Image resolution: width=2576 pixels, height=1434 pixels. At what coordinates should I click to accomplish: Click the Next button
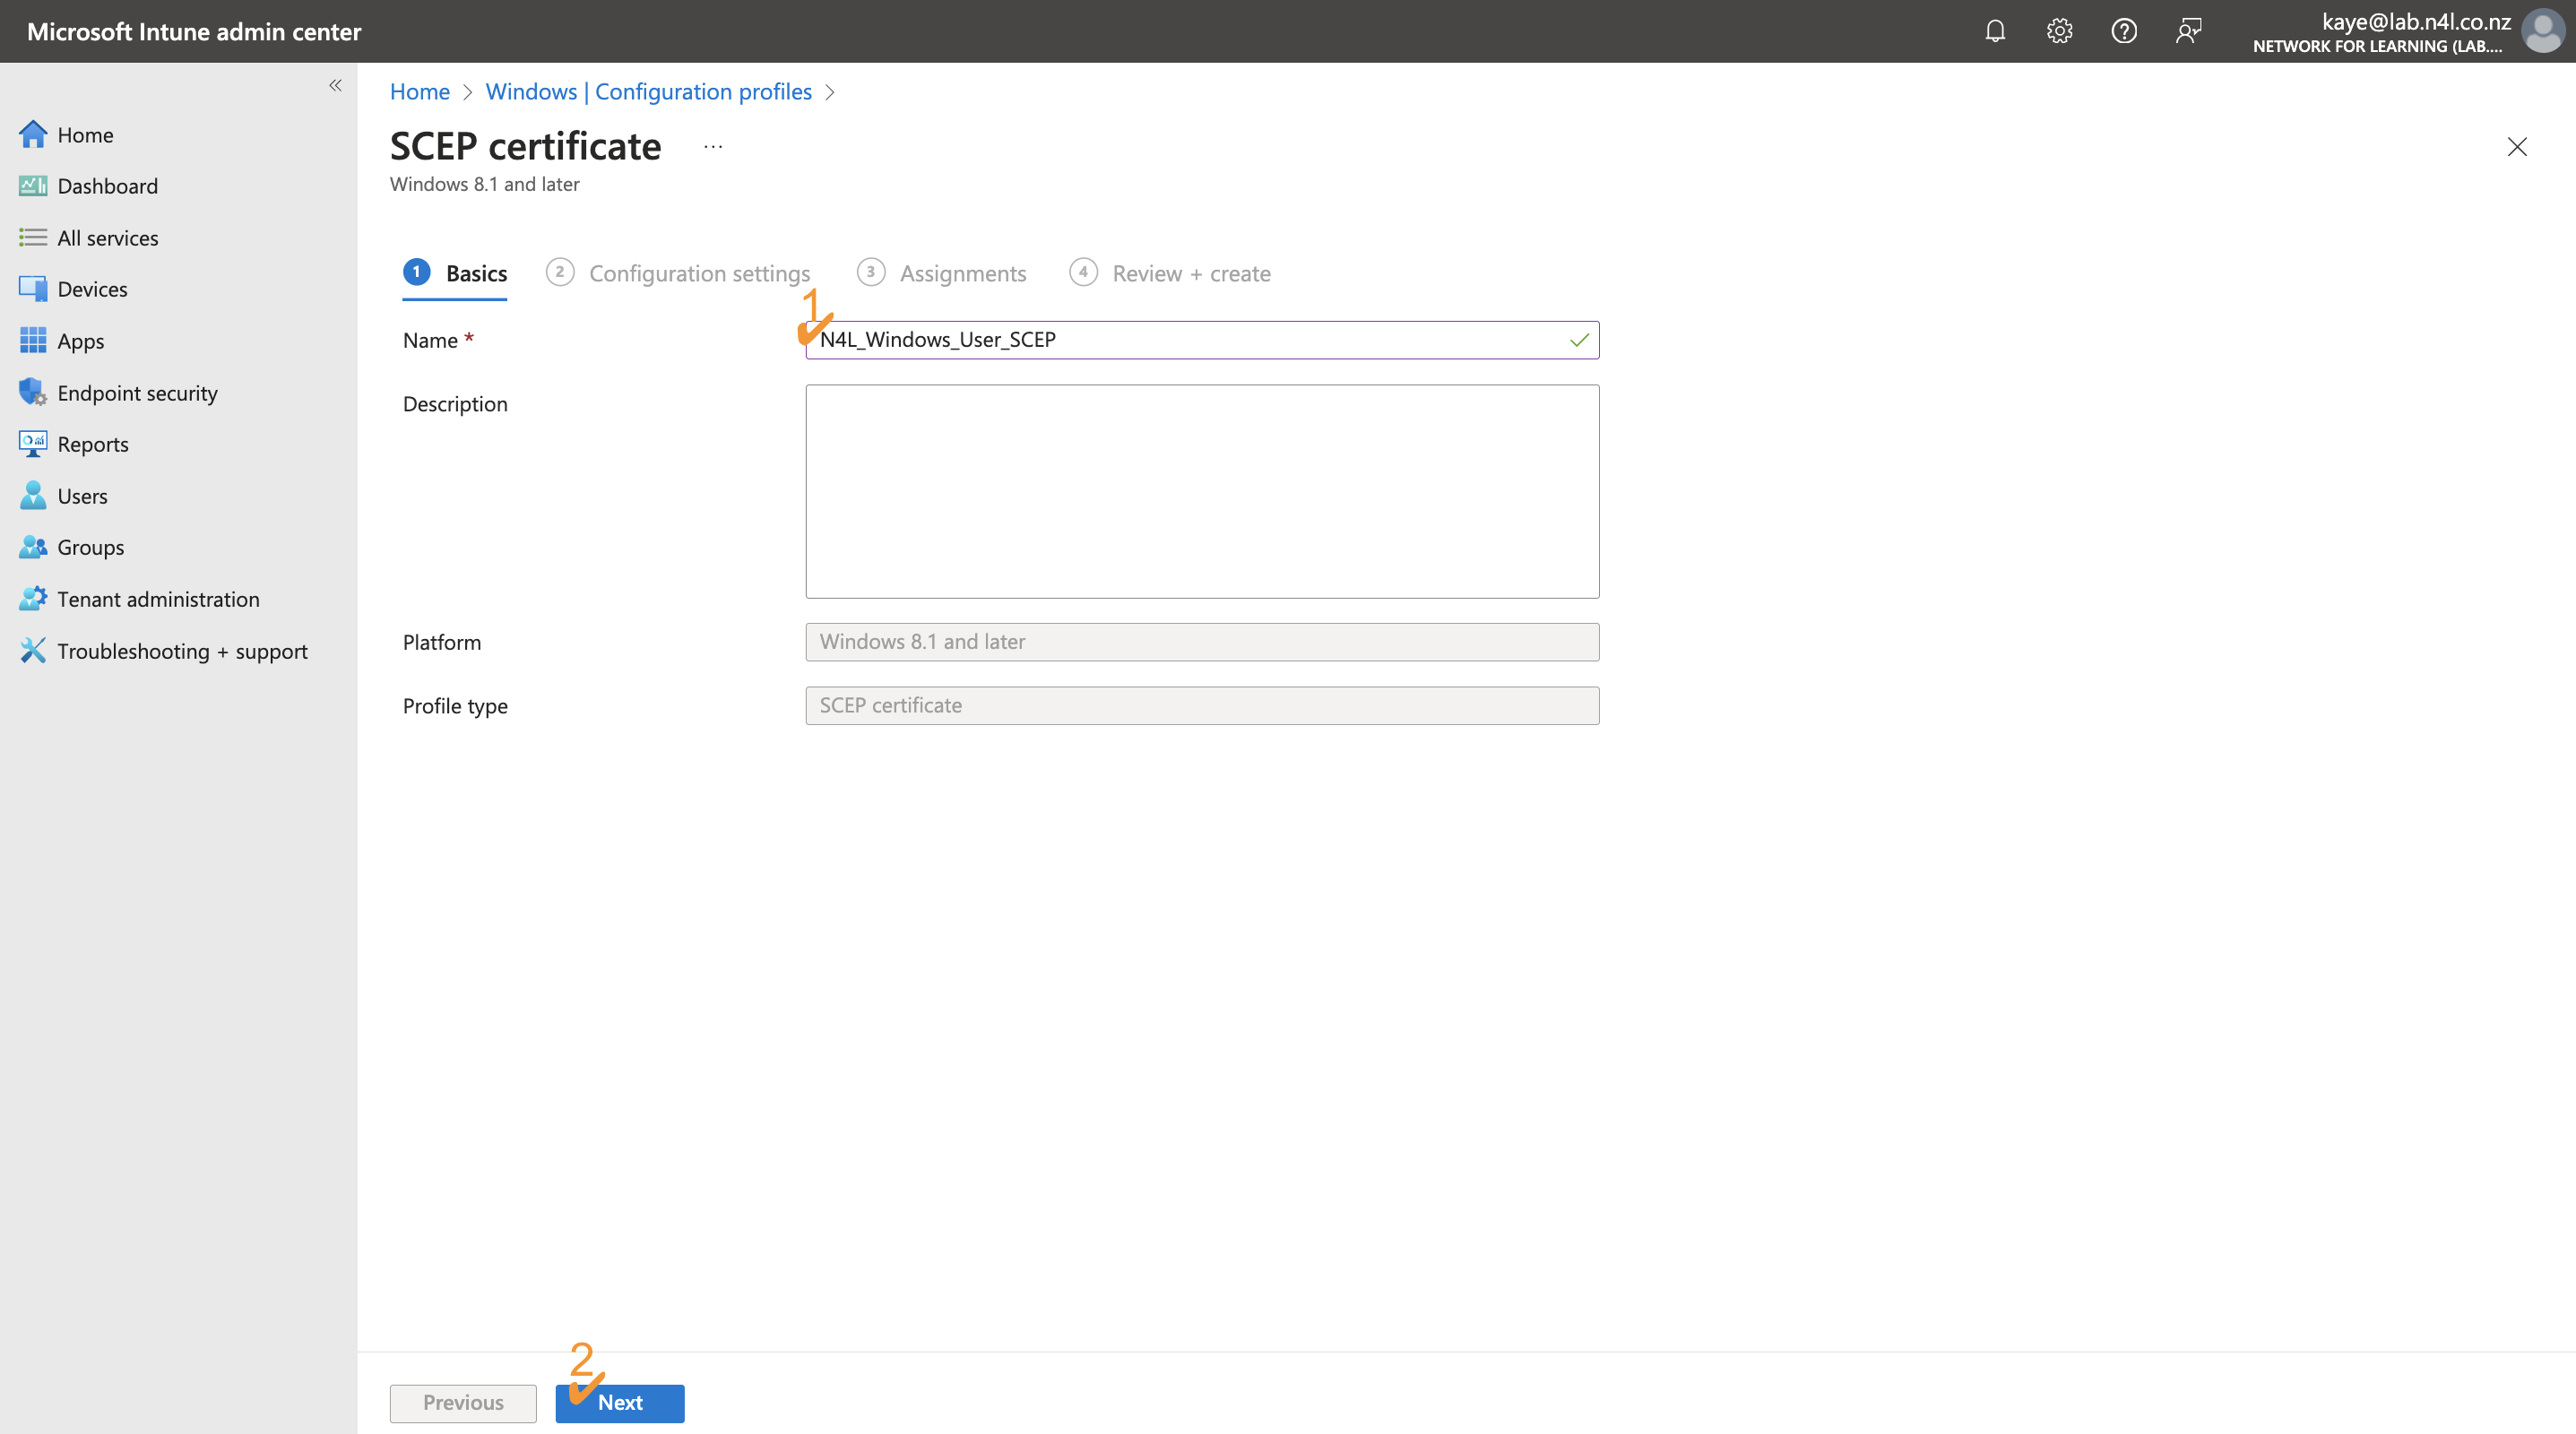(619, 1402)
